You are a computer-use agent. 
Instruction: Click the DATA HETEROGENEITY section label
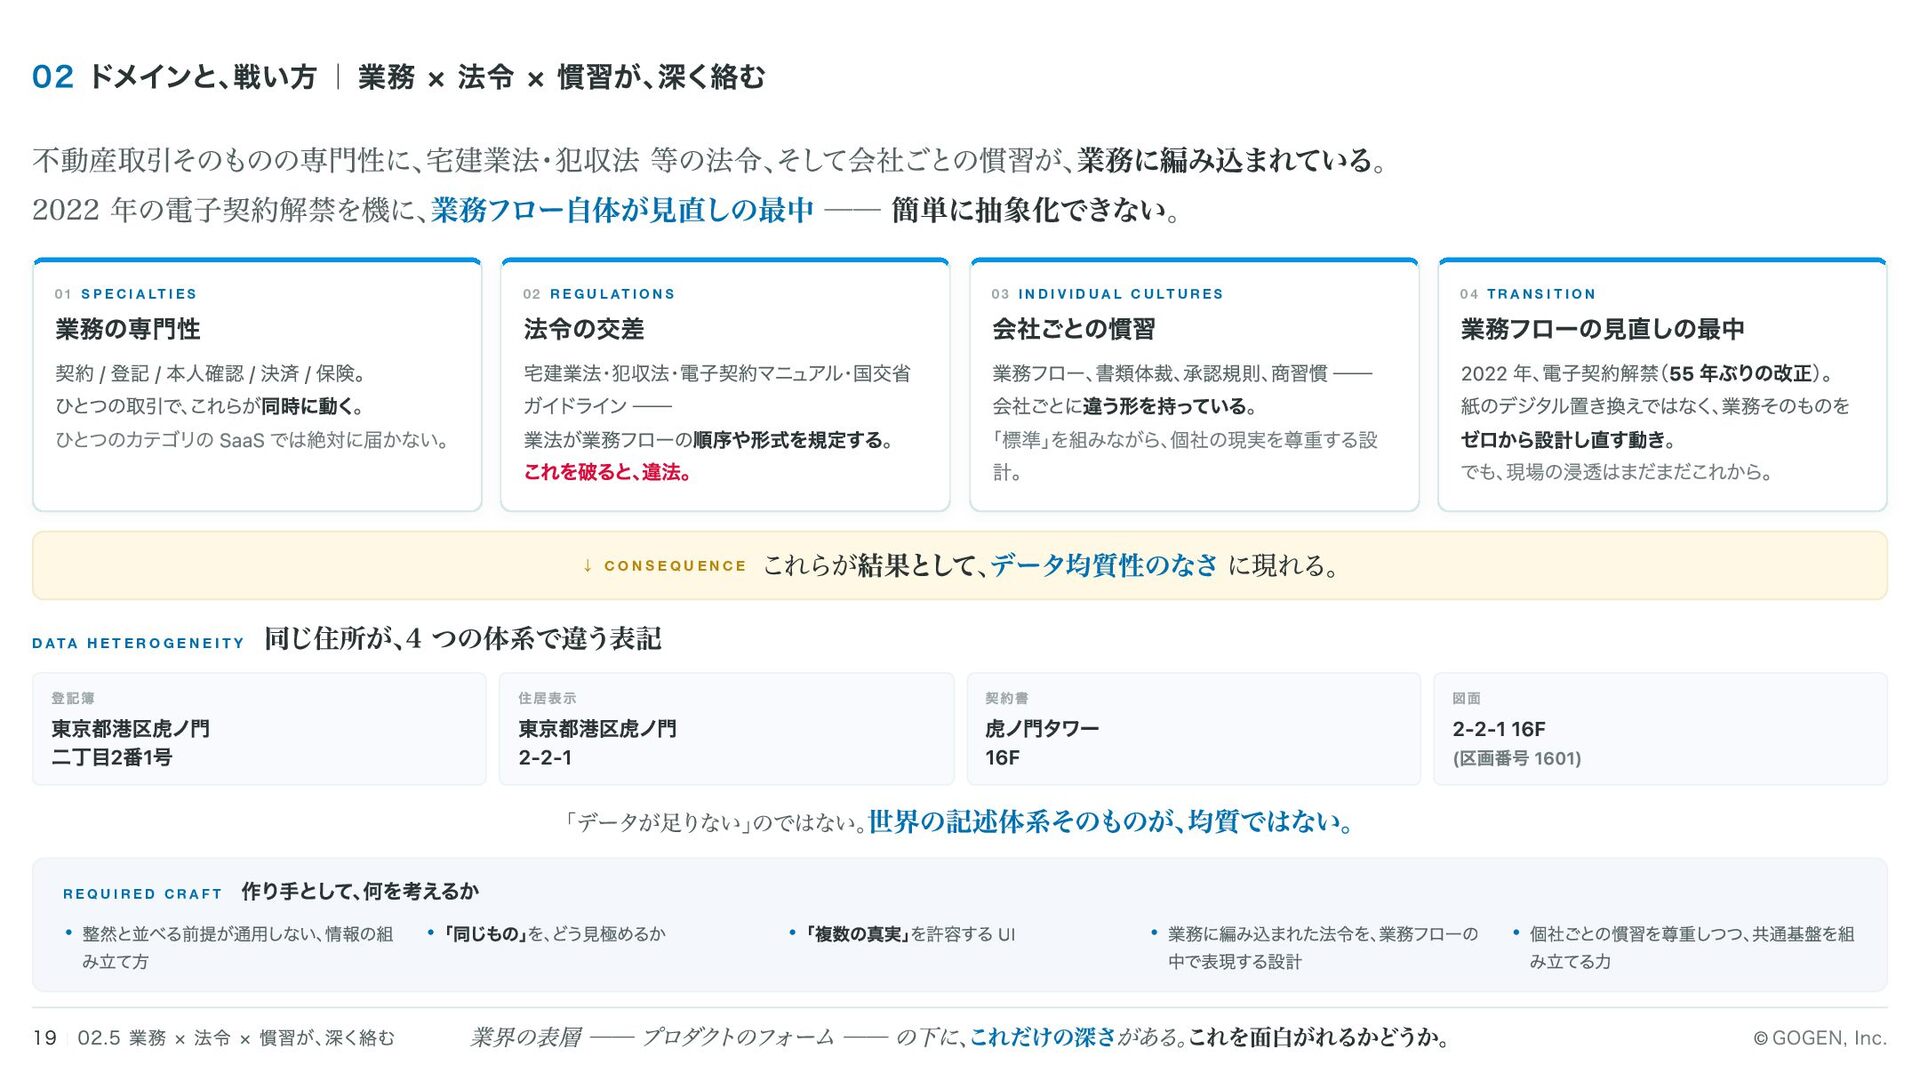(x=138, y=643)
